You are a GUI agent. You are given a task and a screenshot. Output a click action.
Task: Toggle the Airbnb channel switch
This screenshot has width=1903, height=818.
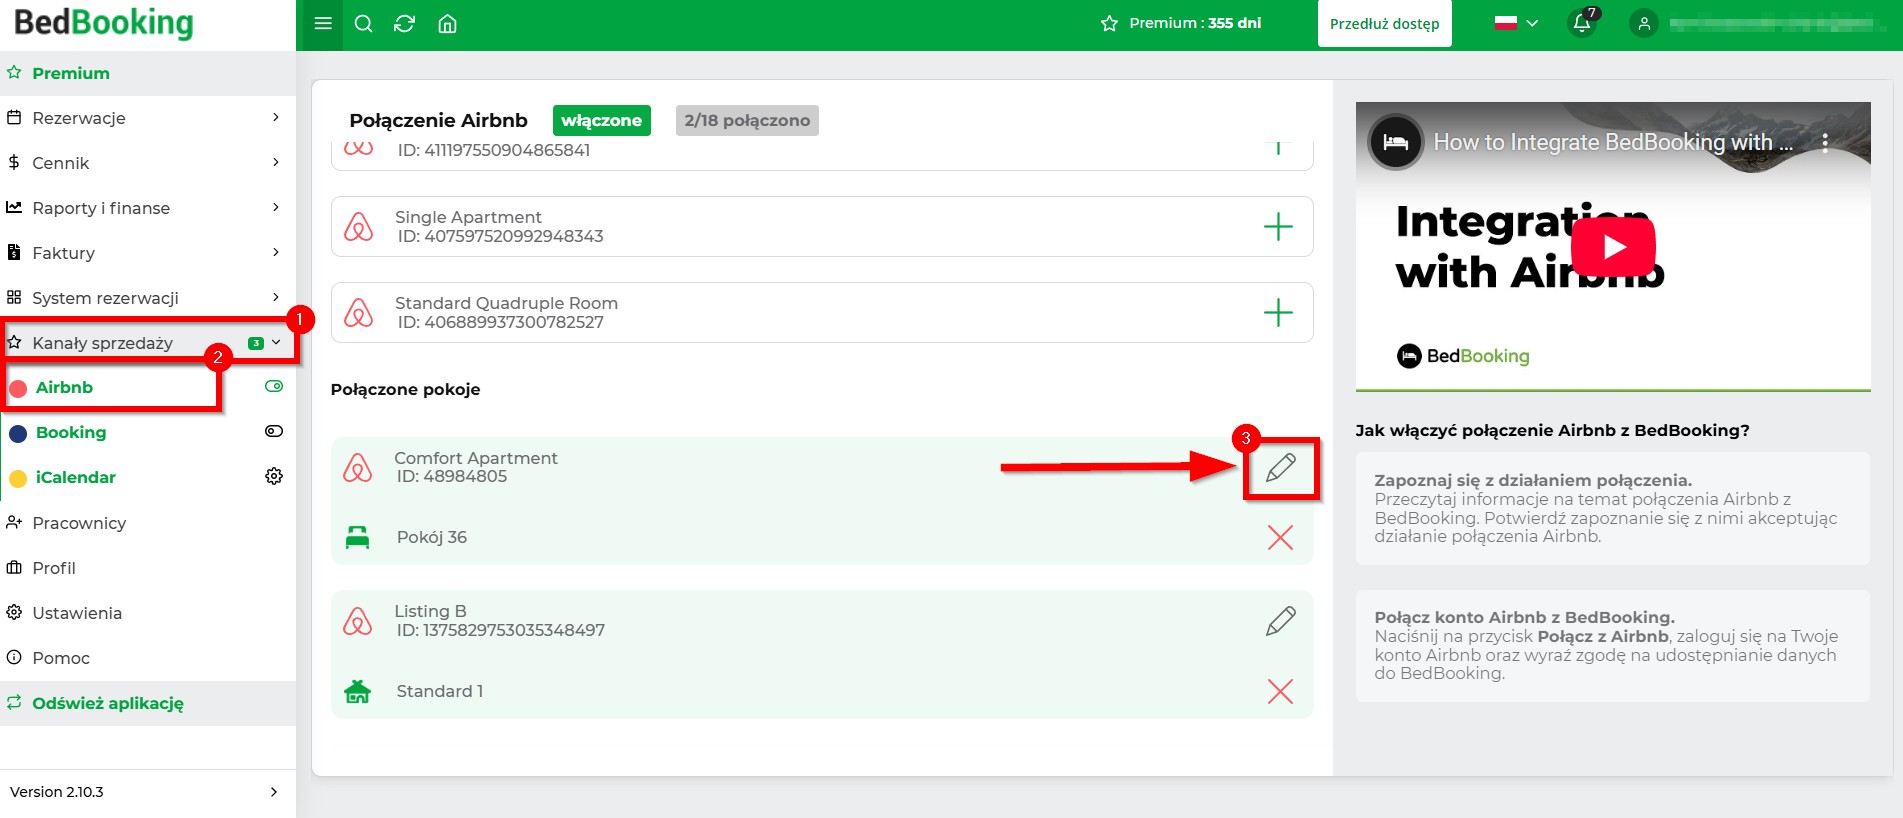coord(274,386)
